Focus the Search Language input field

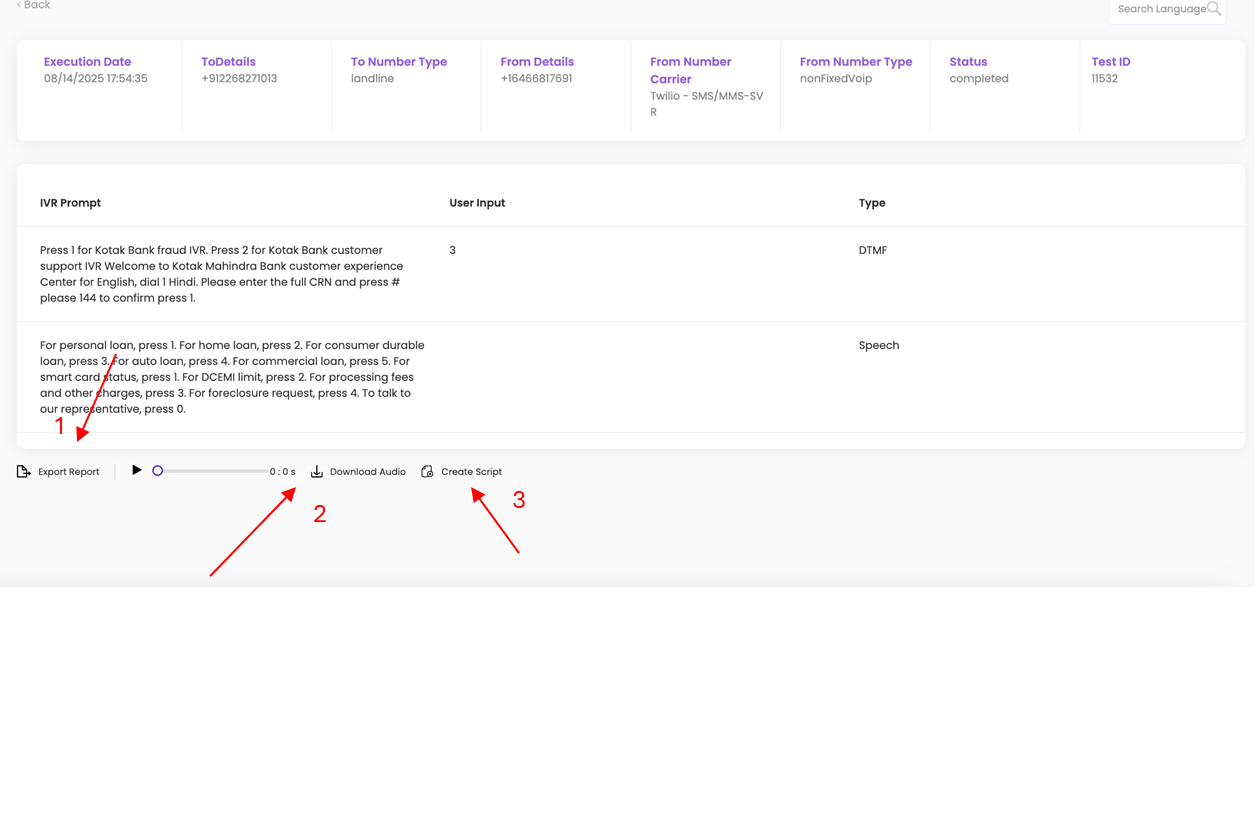1160,9
